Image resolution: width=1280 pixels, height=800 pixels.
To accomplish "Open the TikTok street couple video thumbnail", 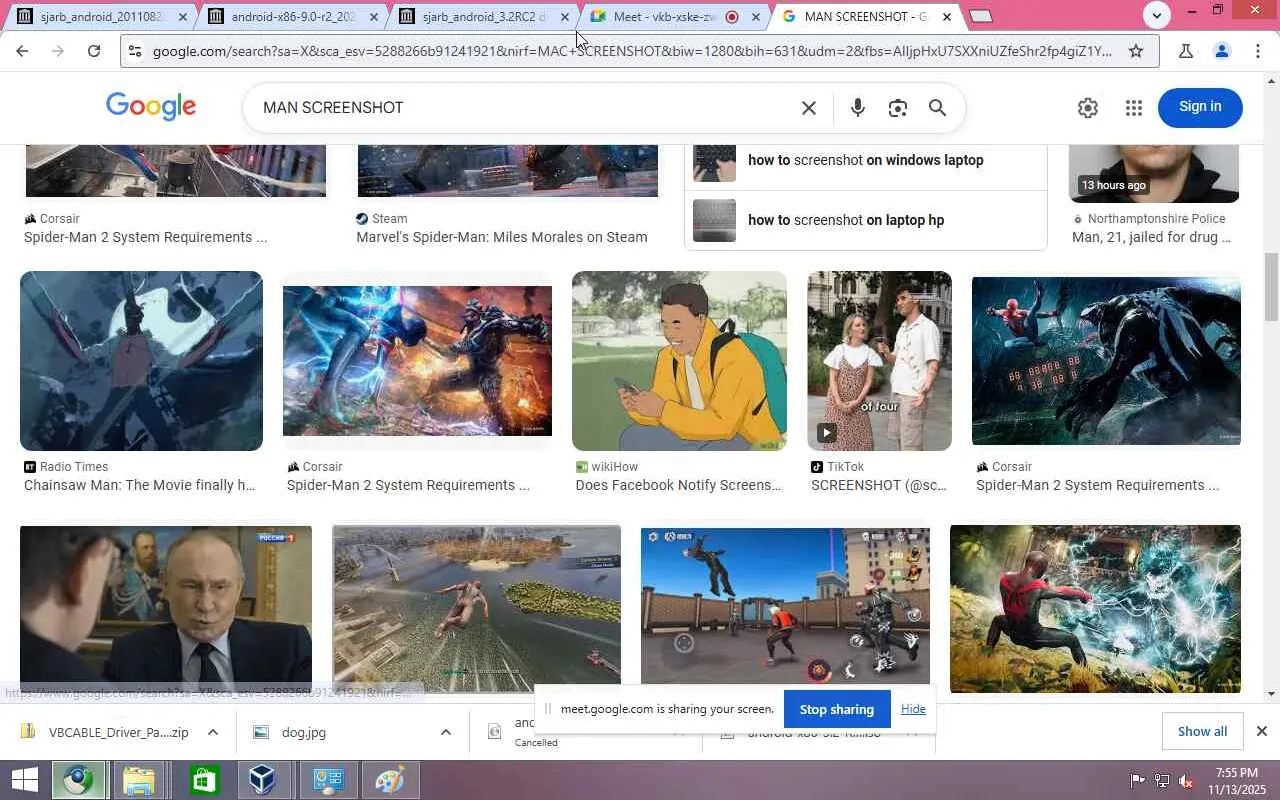I will point(880,361).
